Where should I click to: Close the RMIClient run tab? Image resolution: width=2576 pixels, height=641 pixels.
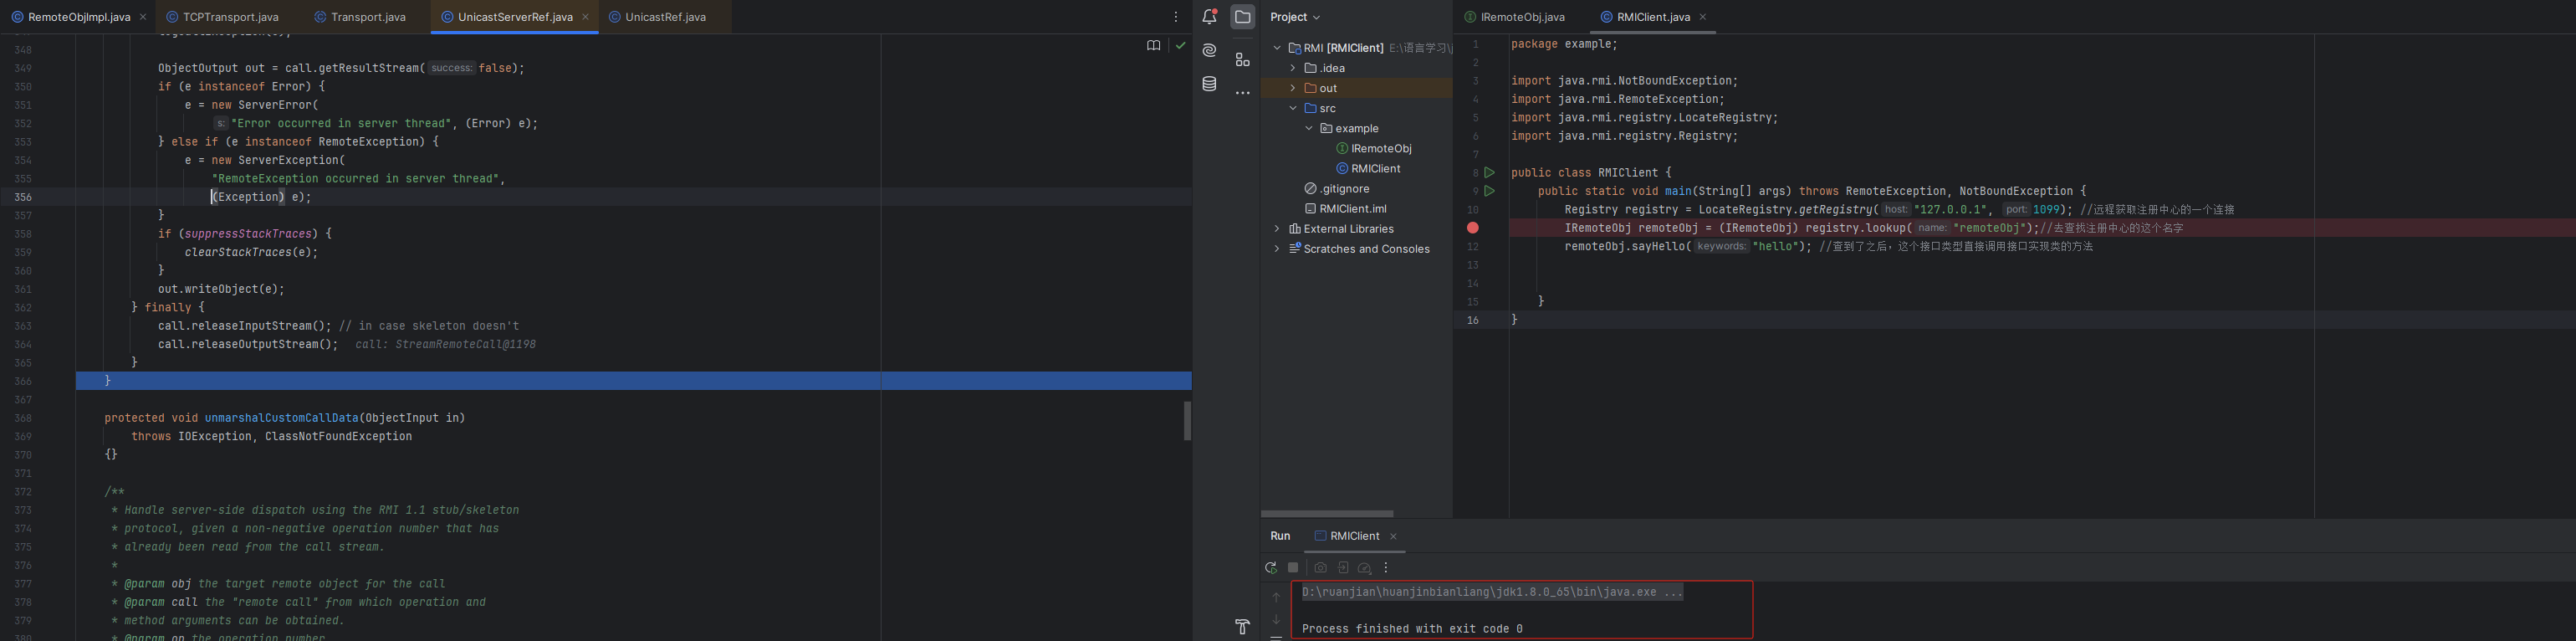1393,537
